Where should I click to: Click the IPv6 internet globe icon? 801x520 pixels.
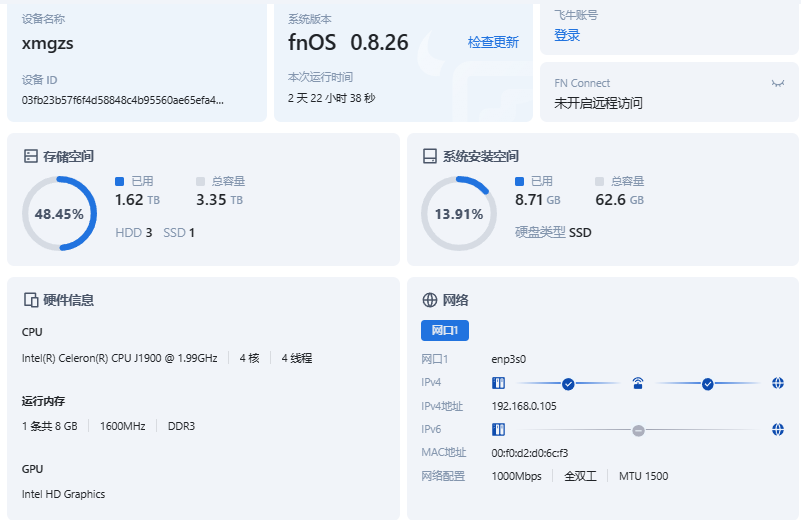point(778,430)
